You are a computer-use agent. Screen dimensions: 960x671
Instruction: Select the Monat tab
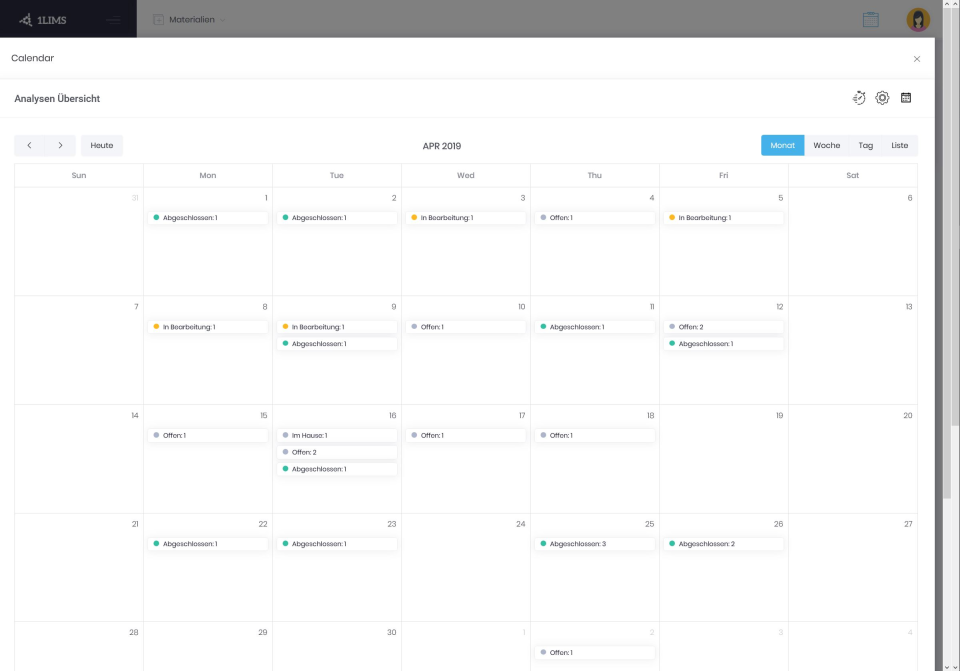point(783,145)
